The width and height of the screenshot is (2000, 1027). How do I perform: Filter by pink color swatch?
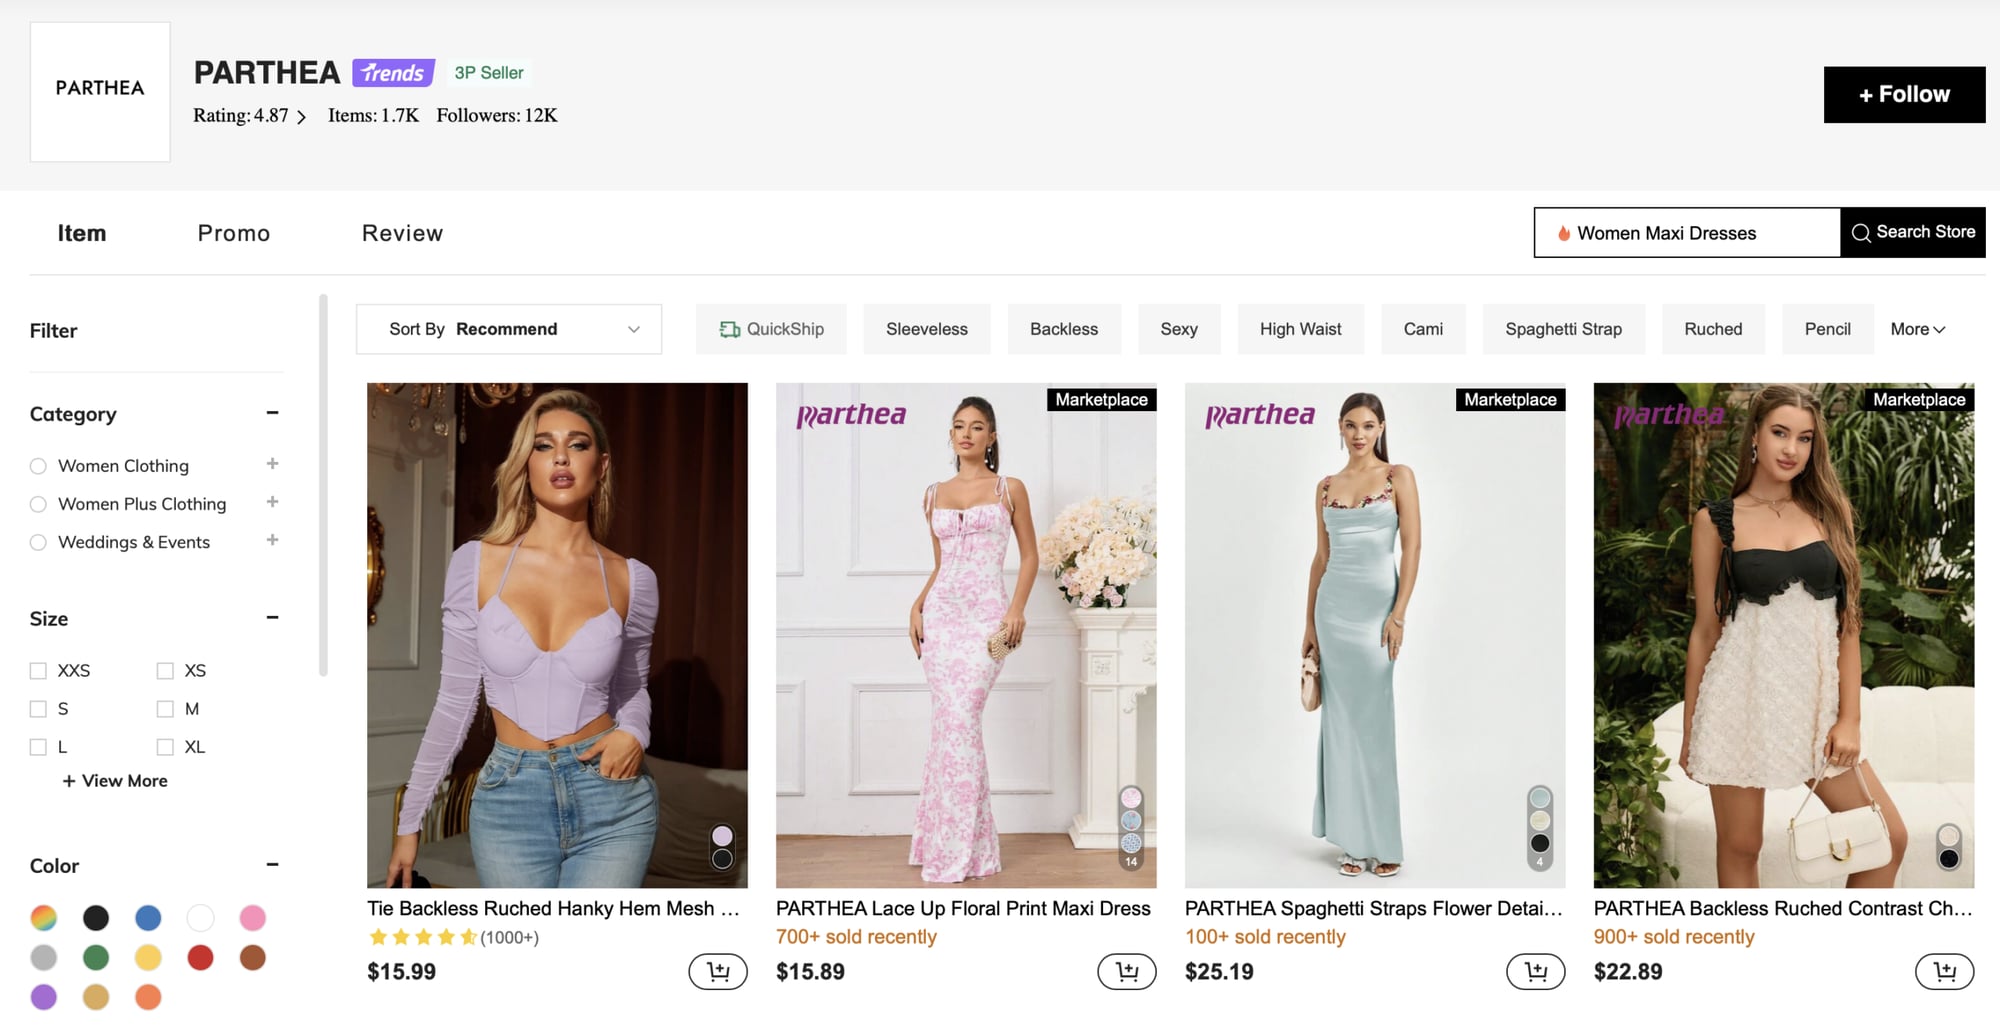[253, 918]
